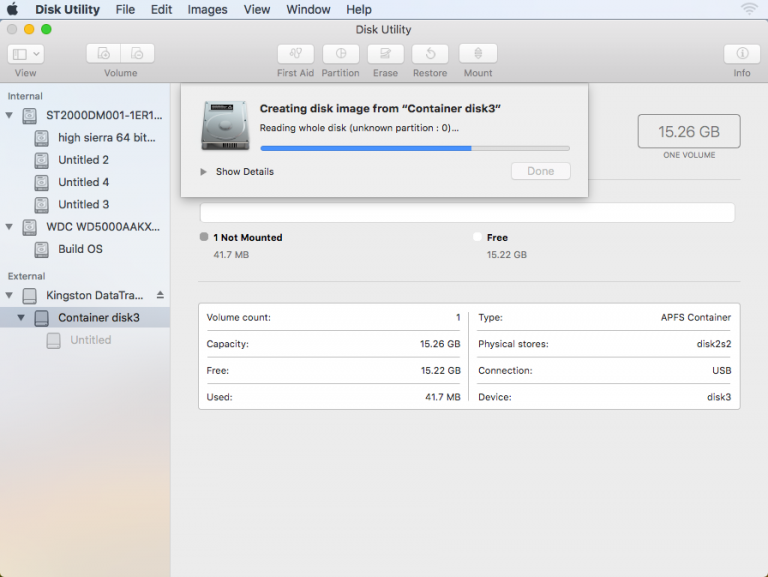Click the 'External' sidebar section header
This screenshot has width=768, height=577.
tap(26, 276)
